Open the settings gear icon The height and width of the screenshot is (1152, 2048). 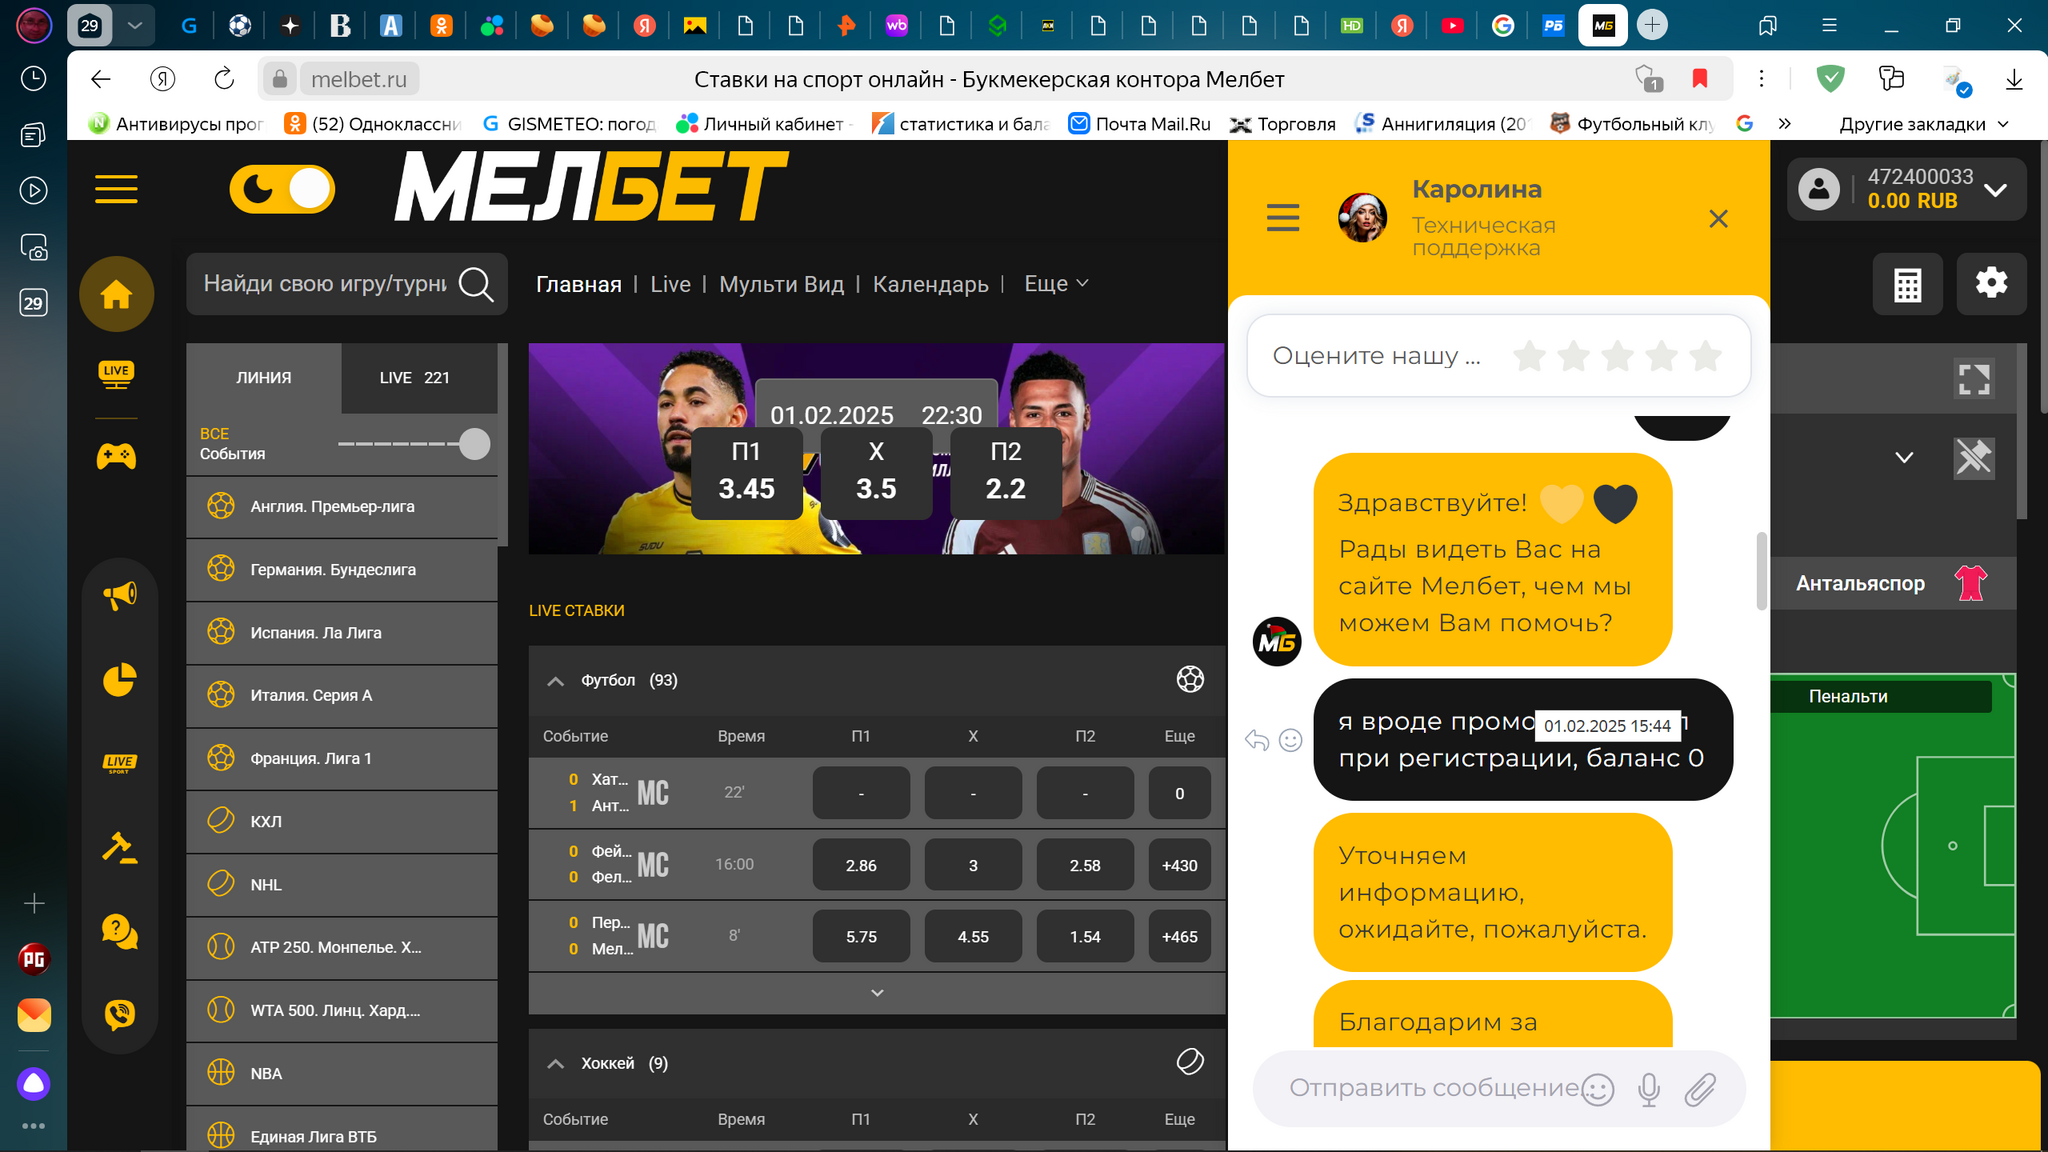(1990, 283)
